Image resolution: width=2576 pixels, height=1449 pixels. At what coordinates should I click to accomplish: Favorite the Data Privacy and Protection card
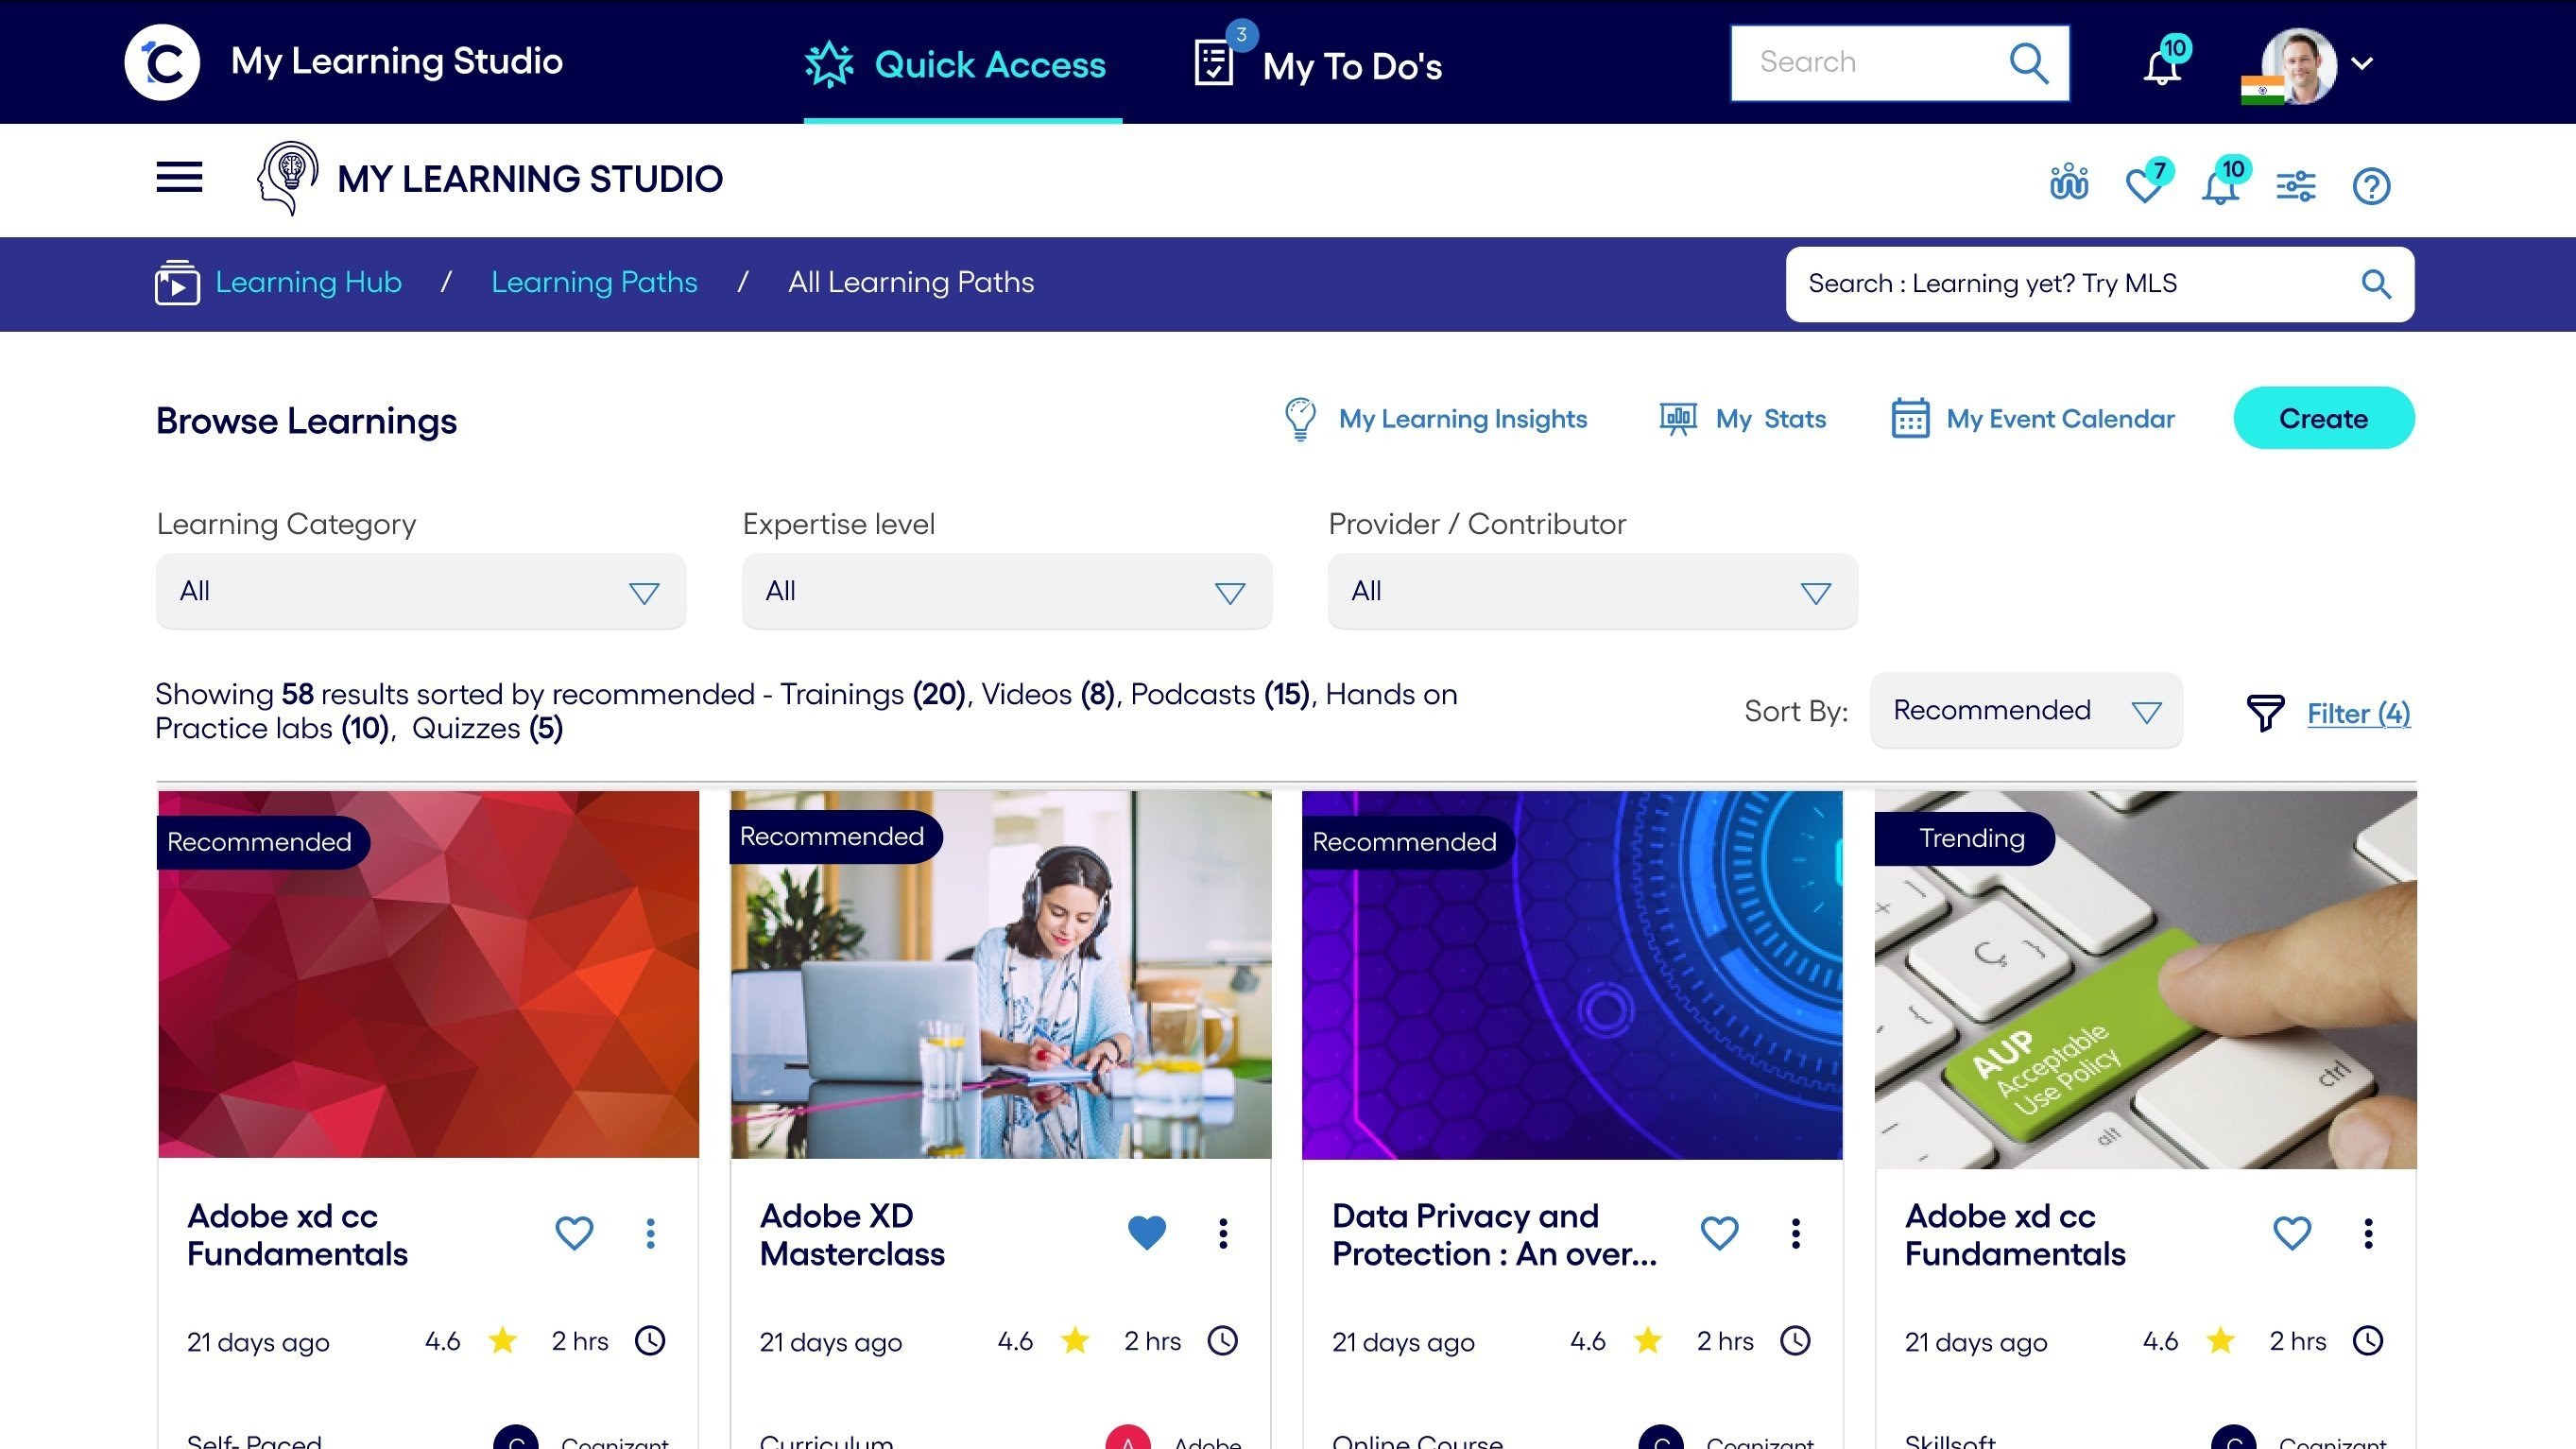click(x=1719, y=1233)
